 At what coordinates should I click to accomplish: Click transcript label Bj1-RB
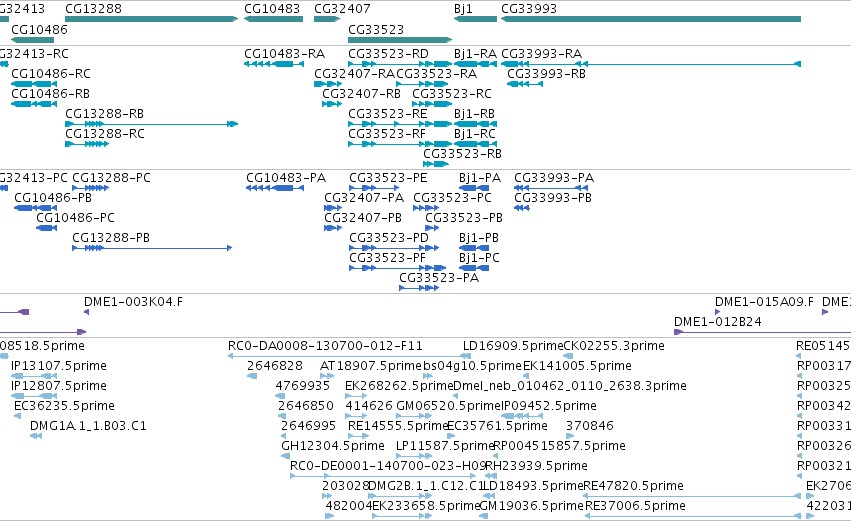[x=474, y=114]
